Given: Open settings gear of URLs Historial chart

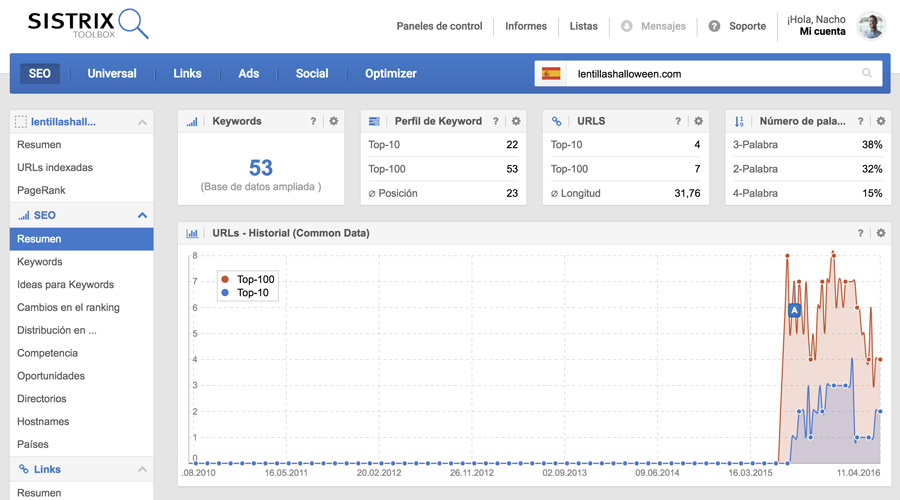Looking at the screenshot, I should [881, 233].
